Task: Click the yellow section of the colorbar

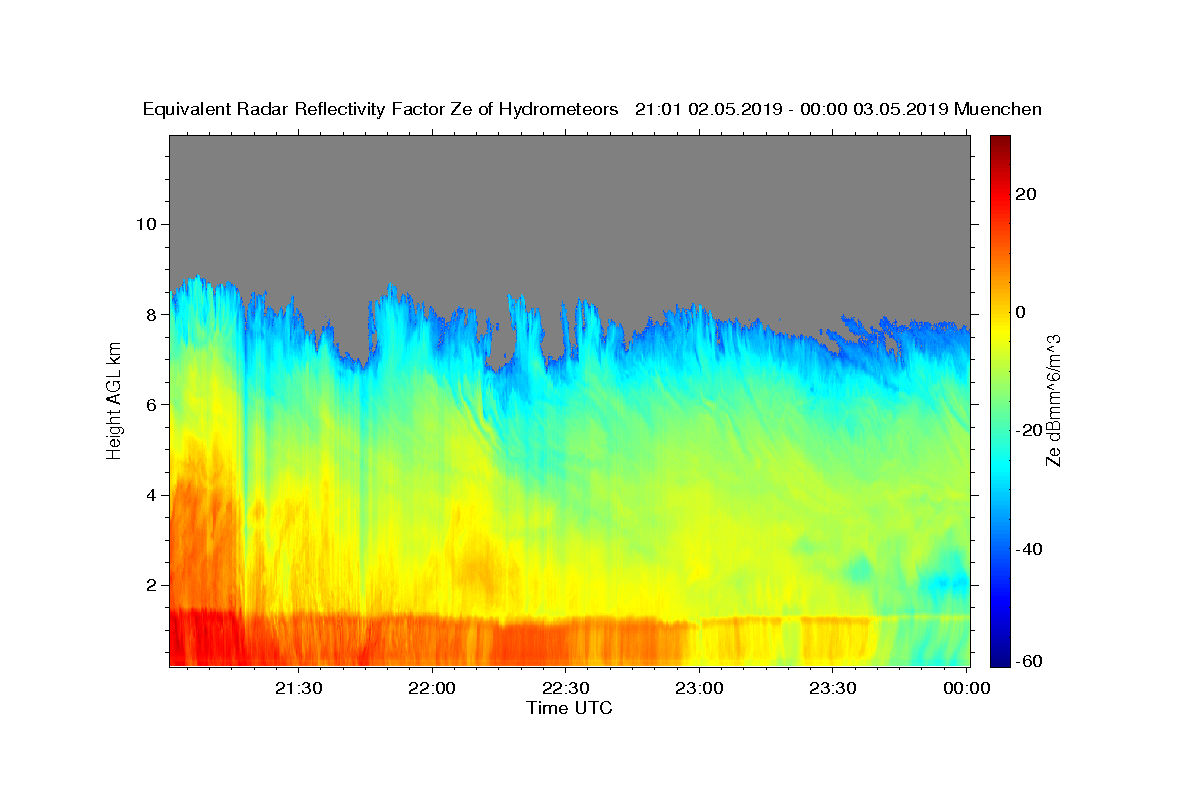Action: click(1000, 330)
